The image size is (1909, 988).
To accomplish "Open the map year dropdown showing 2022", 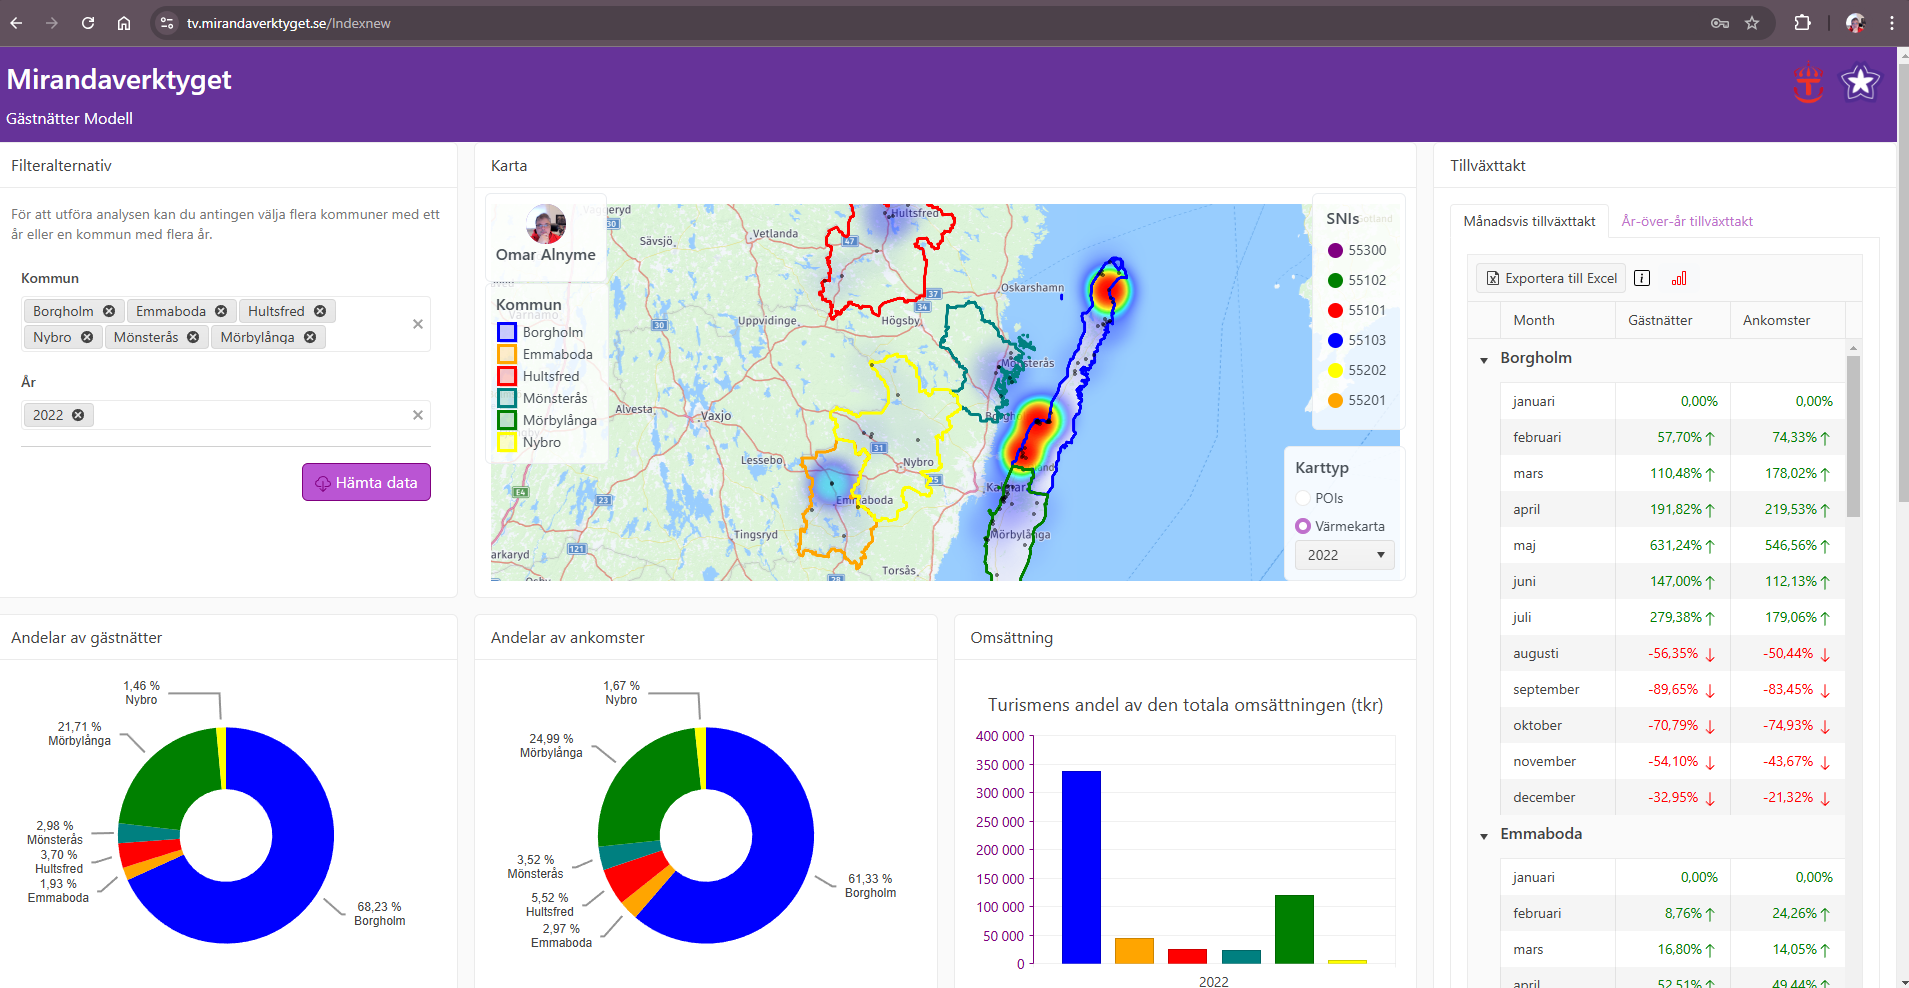I will 1344,555.
